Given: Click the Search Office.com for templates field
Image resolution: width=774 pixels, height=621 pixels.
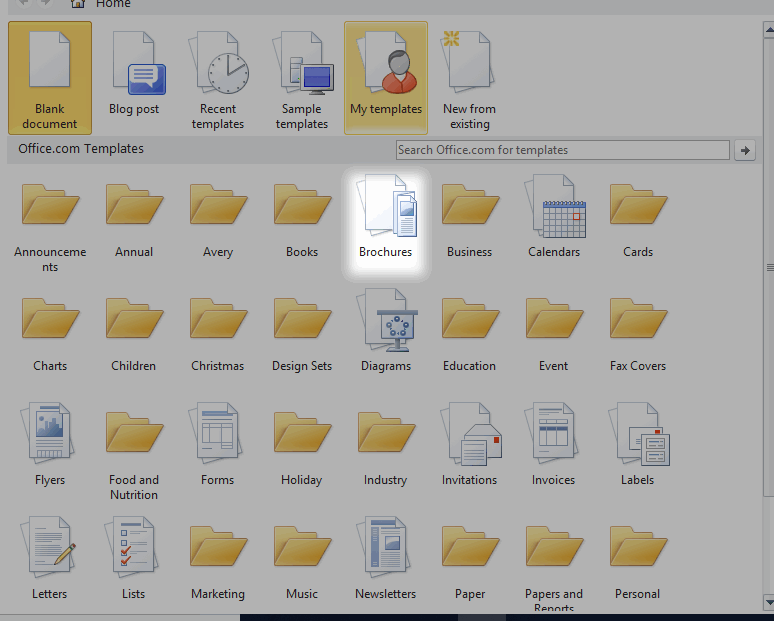Looking at the screenshot, I should (x=563, y=150).
